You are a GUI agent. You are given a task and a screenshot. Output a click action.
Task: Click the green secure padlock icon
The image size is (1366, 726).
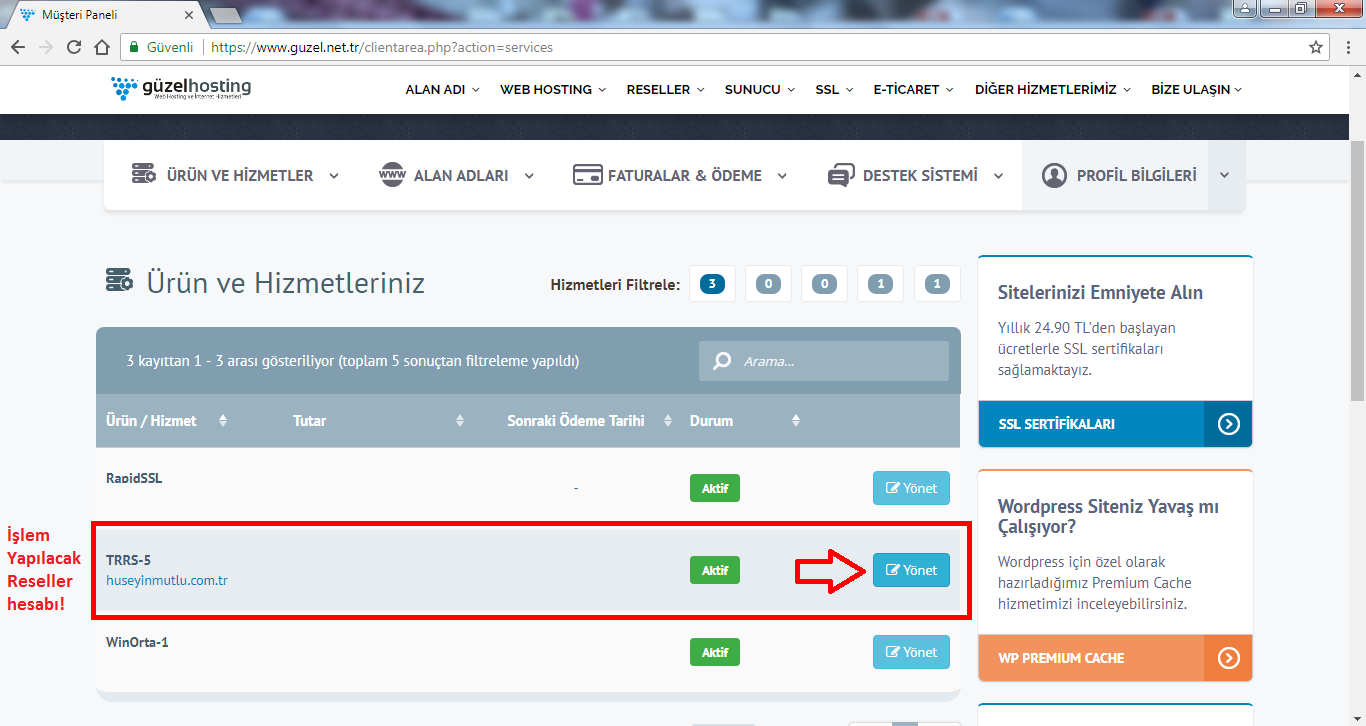[133, 47]
